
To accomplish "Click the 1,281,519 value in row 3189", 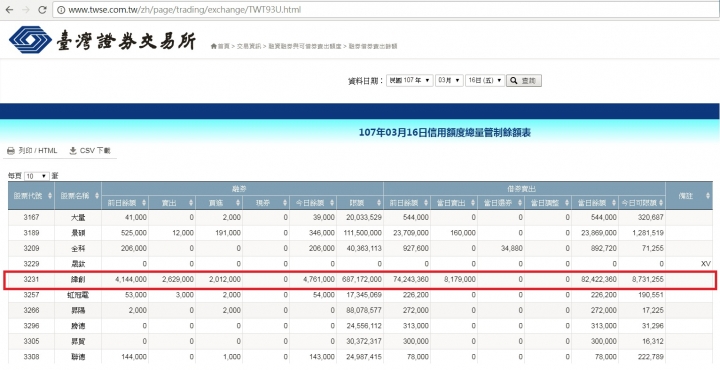I will tap(648, 233).
